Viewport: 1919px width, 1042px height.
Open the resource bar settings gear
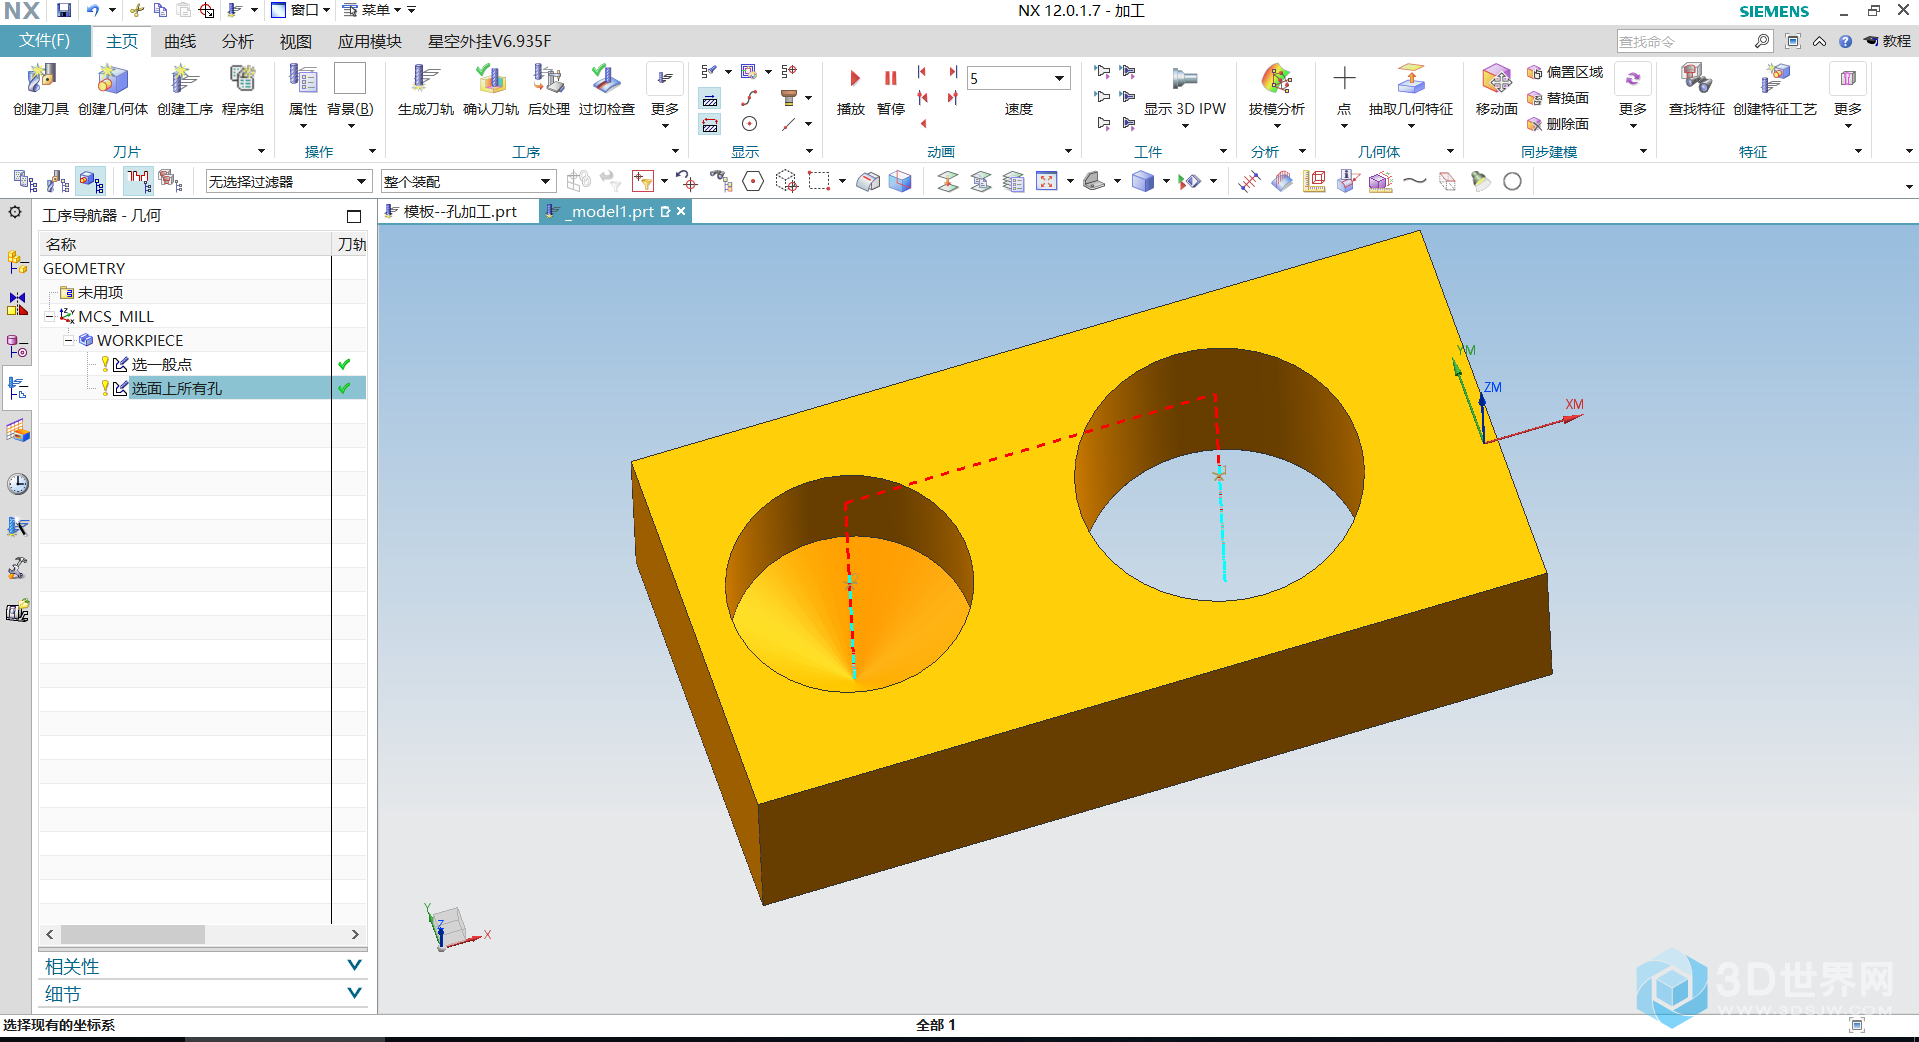pos(15,212)
